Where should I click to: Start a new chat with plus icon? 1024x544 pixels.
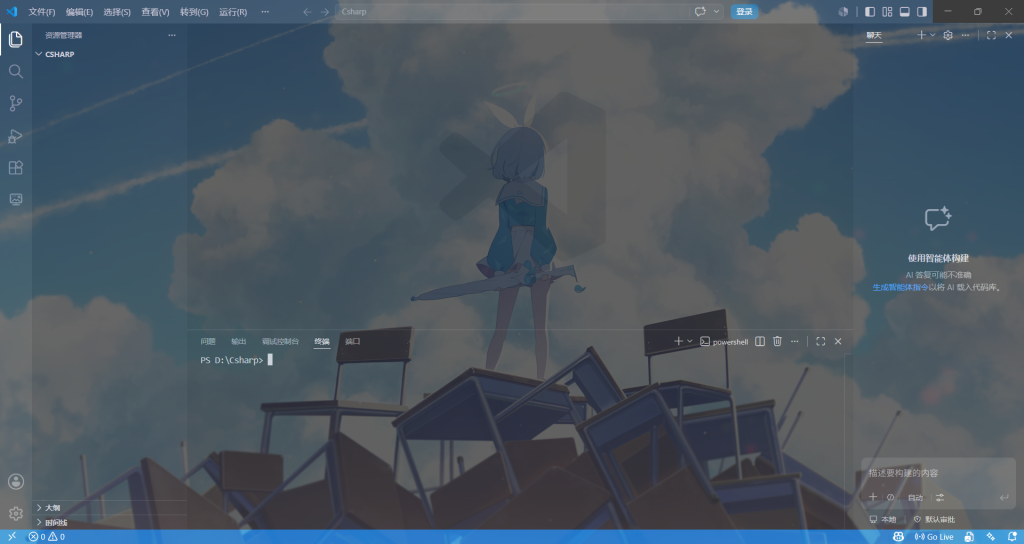[x=921, y=35]
